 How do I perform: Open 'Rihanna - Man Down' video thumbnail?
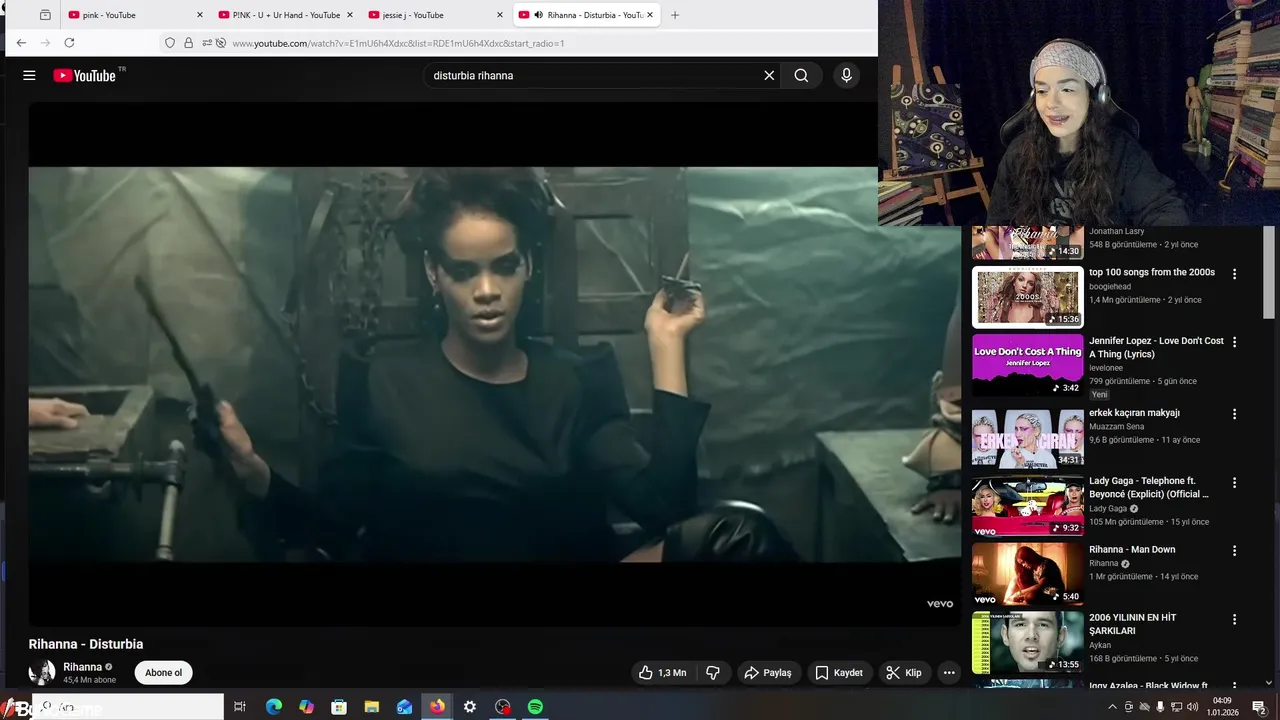pos(1028,574)
